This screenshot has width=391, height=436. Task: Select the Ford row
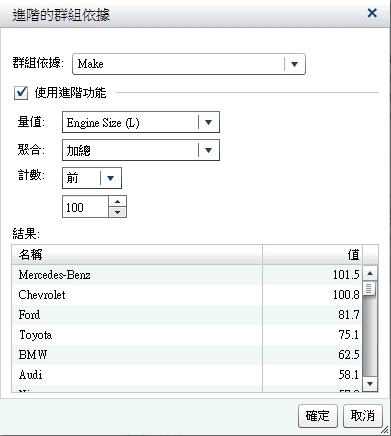coord(187,315)
